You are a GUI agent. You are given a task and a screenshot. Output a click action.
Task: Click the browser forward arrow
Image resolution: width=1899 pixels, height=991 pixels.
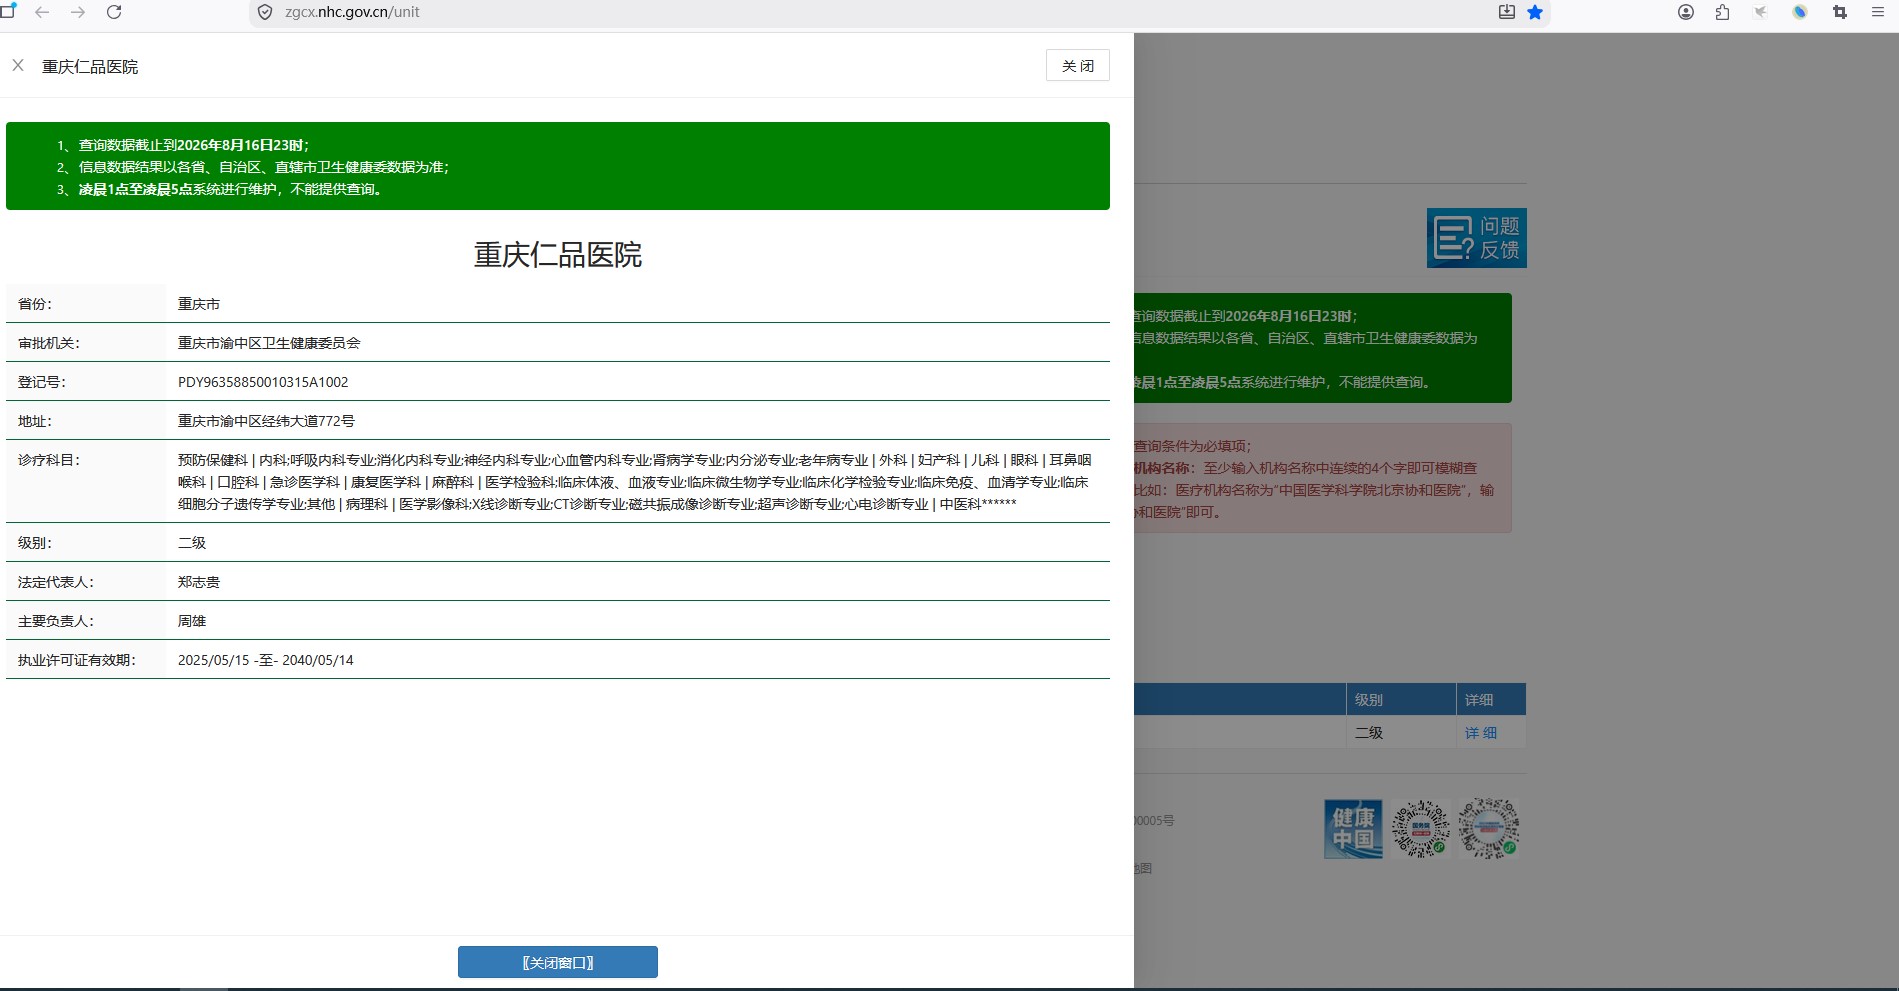point(78,12)
